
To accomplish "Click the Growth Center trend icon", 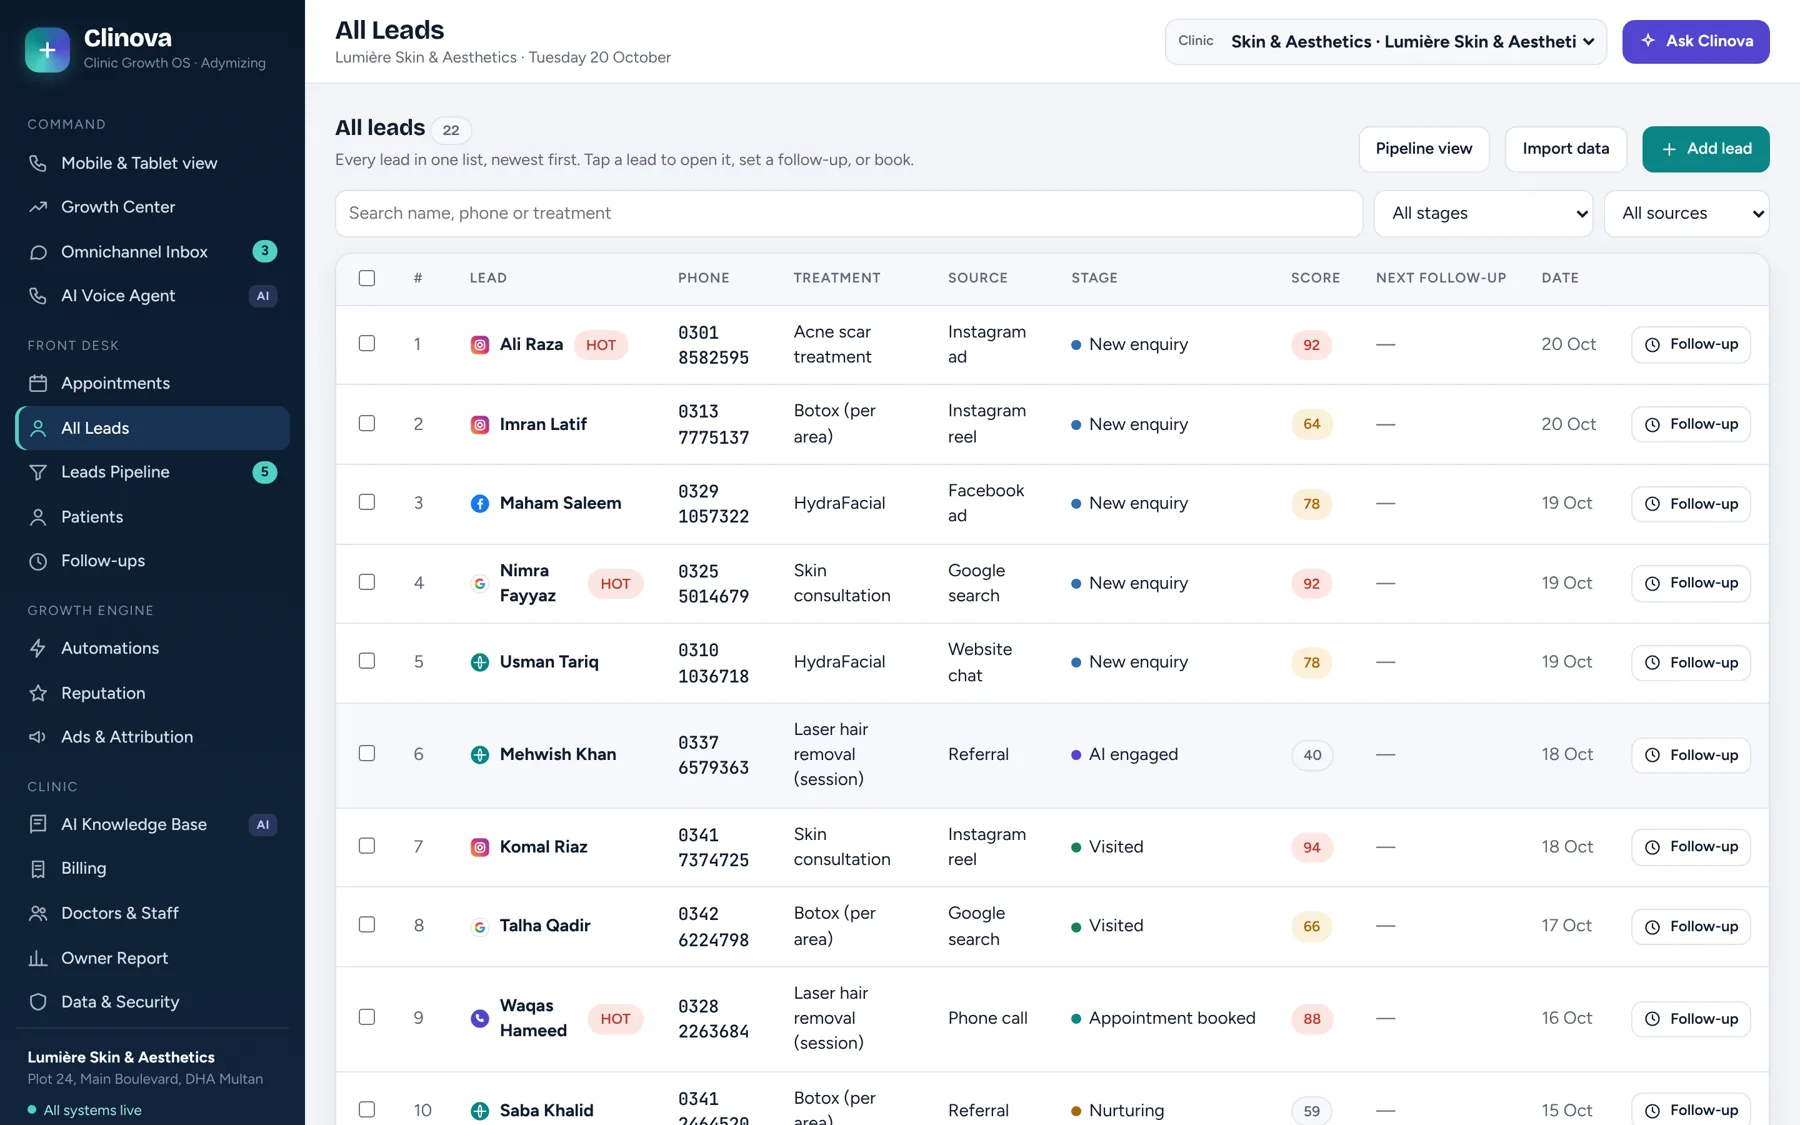I will click(x=38, y=207).
